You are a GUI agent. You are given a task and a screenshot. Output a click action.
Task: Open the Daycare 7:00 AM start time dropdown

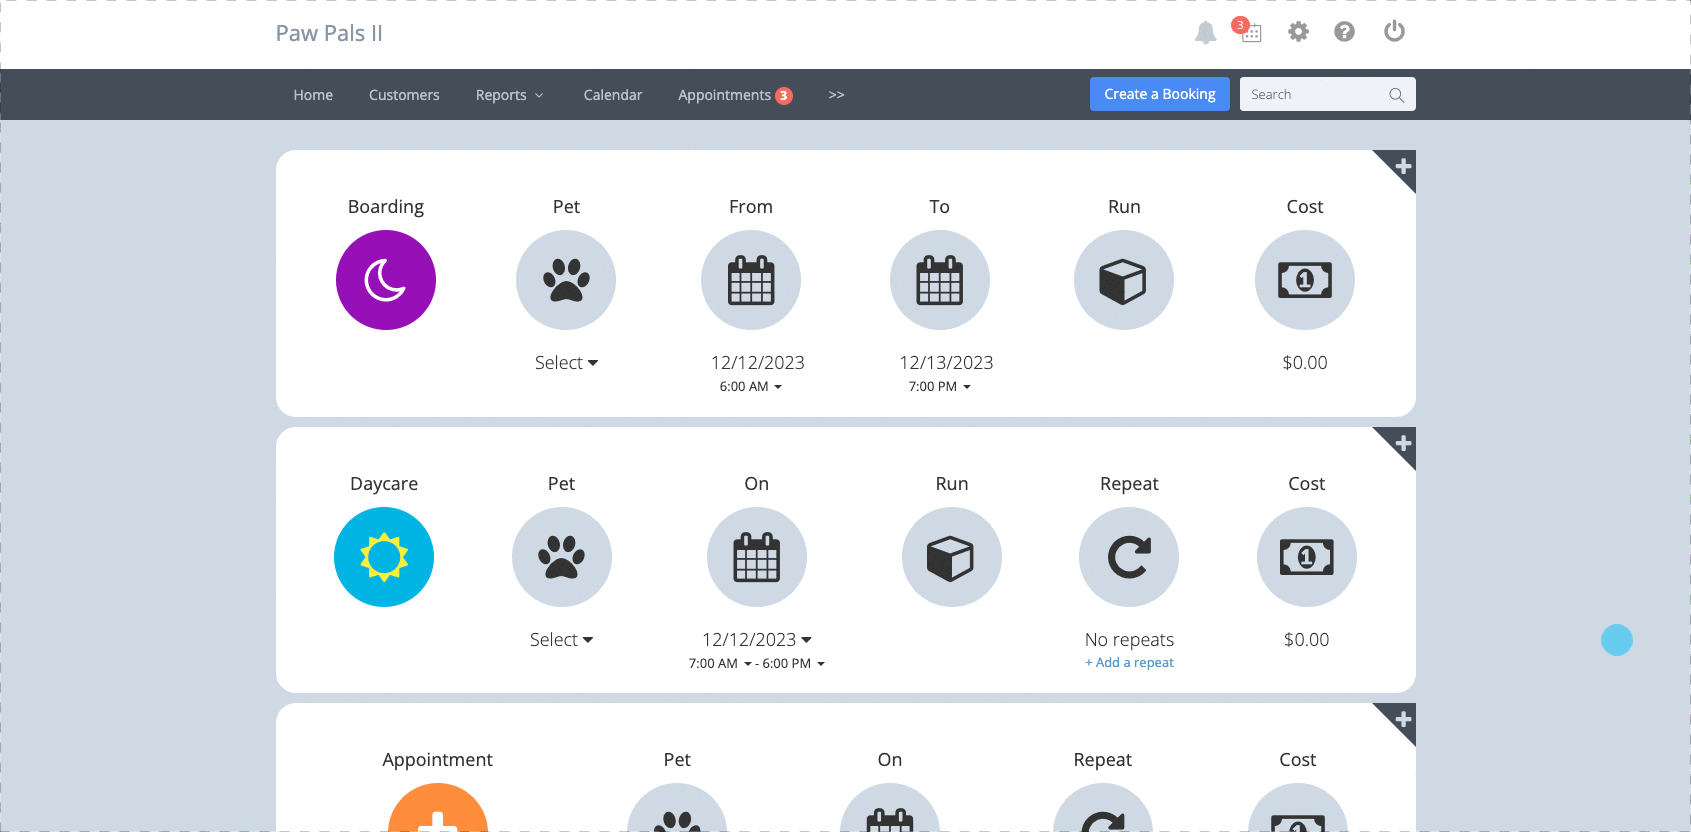click(x=720, y=664)
